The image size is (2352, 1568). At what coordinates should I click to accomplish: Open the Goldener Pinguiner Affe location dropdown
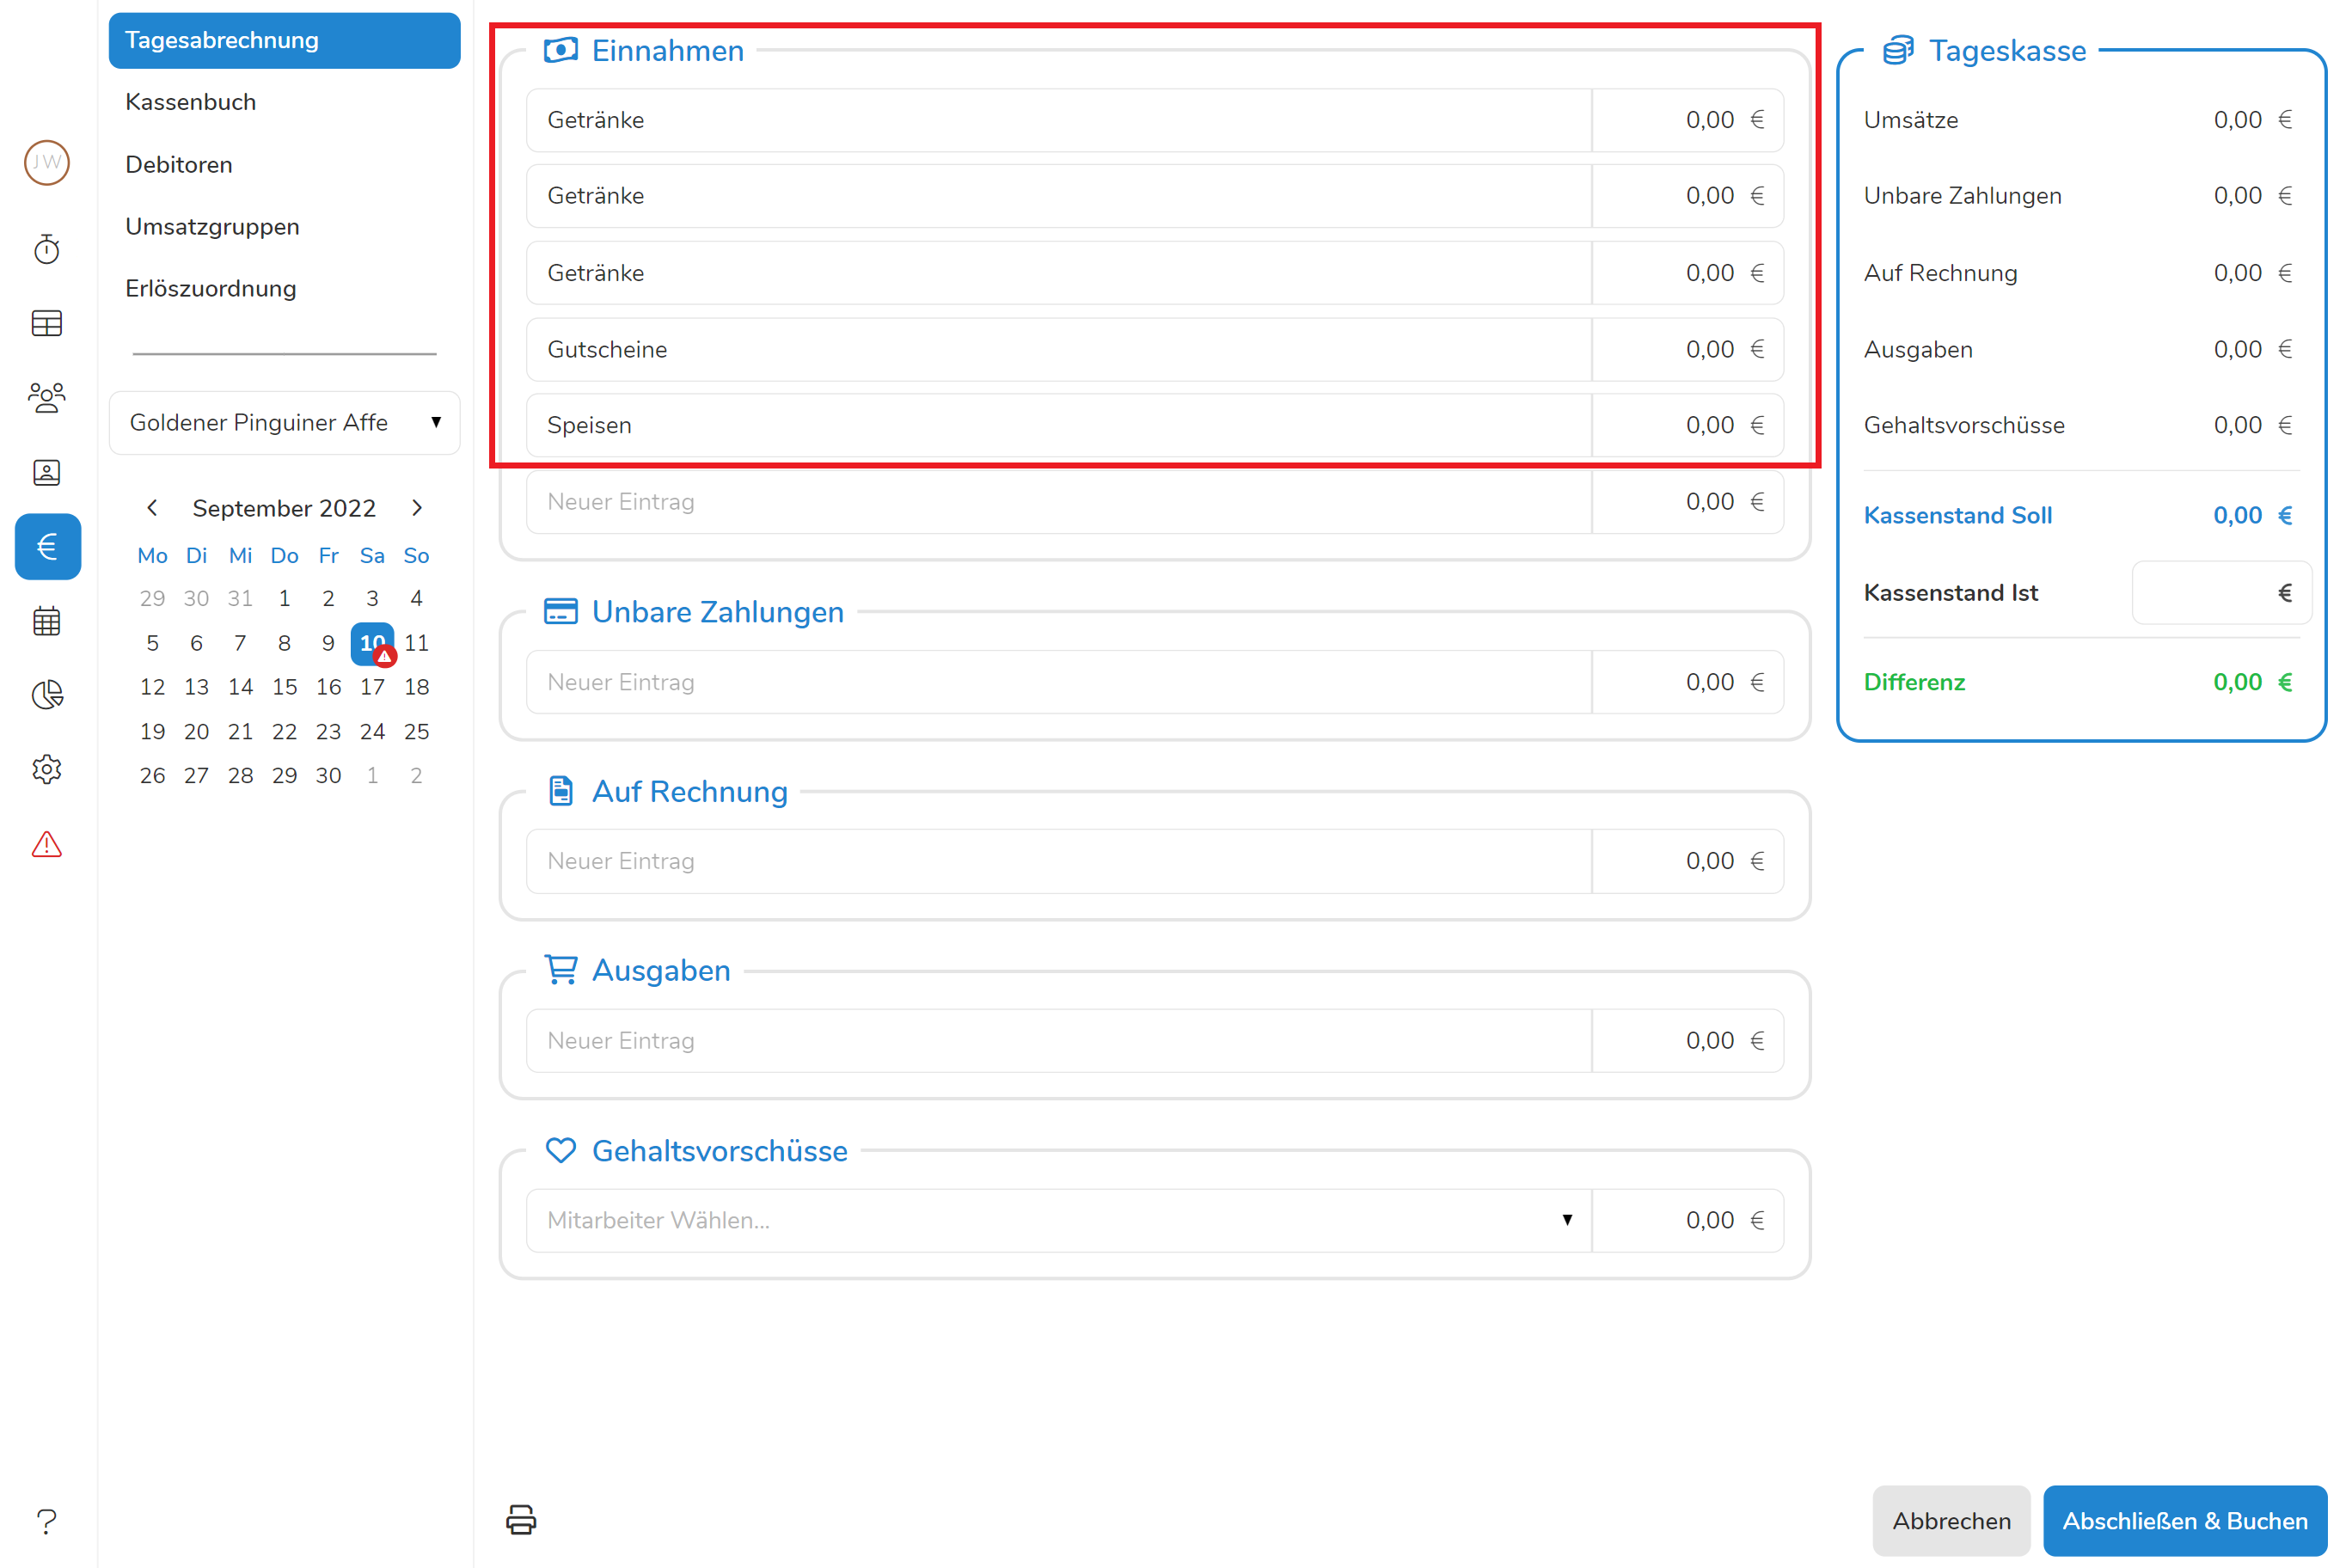pyautogui.click(x=284, y=422)
